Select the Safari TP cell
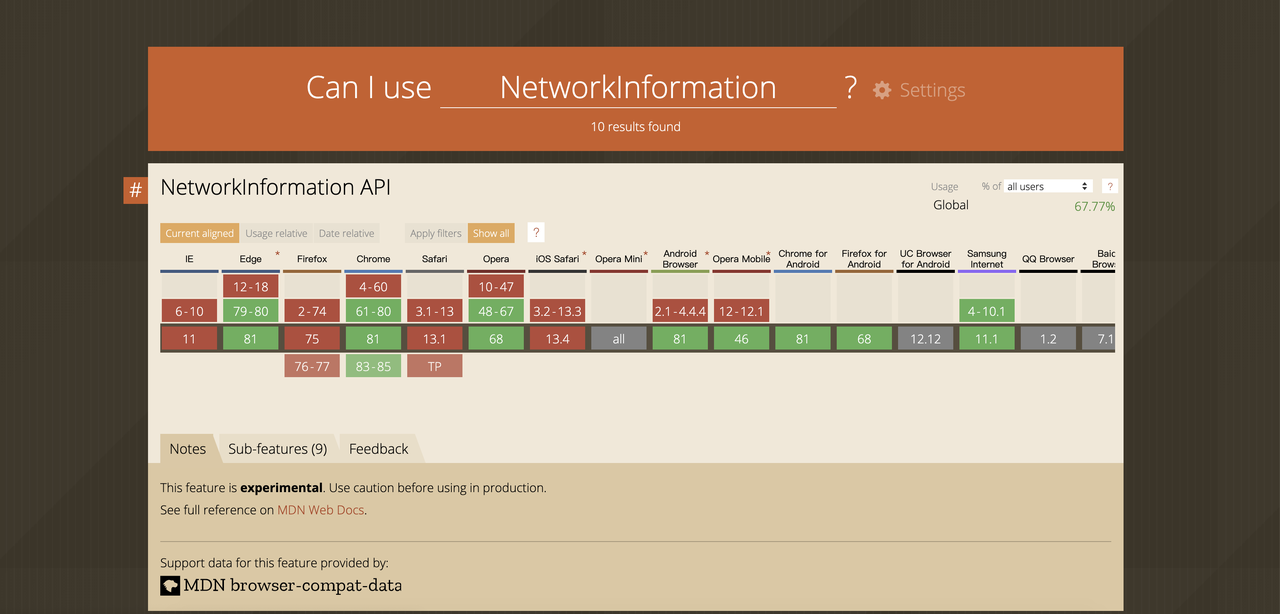Screen dimensions: 1280x614 (434, 366)
